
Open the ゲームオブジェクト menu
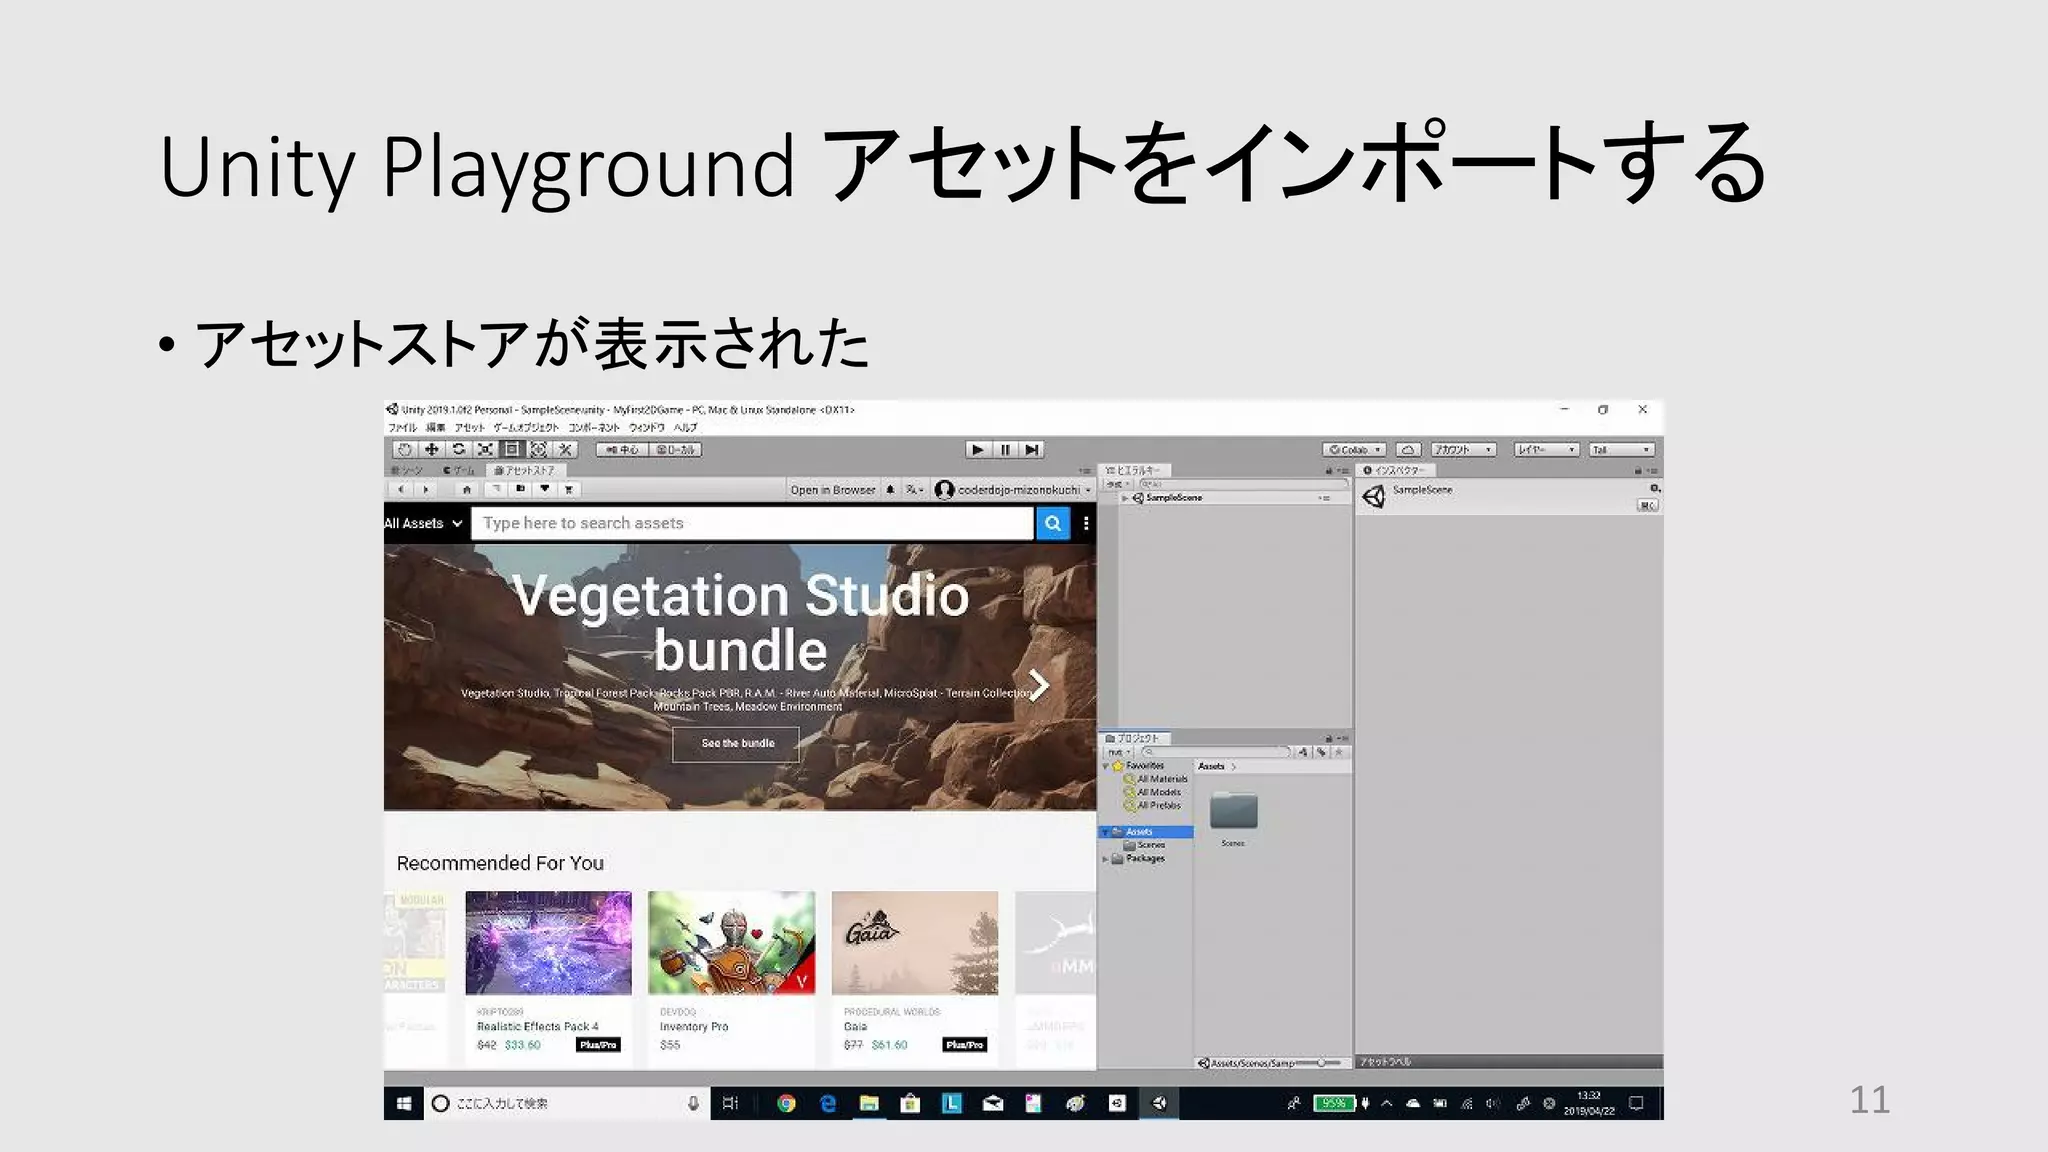526,427
